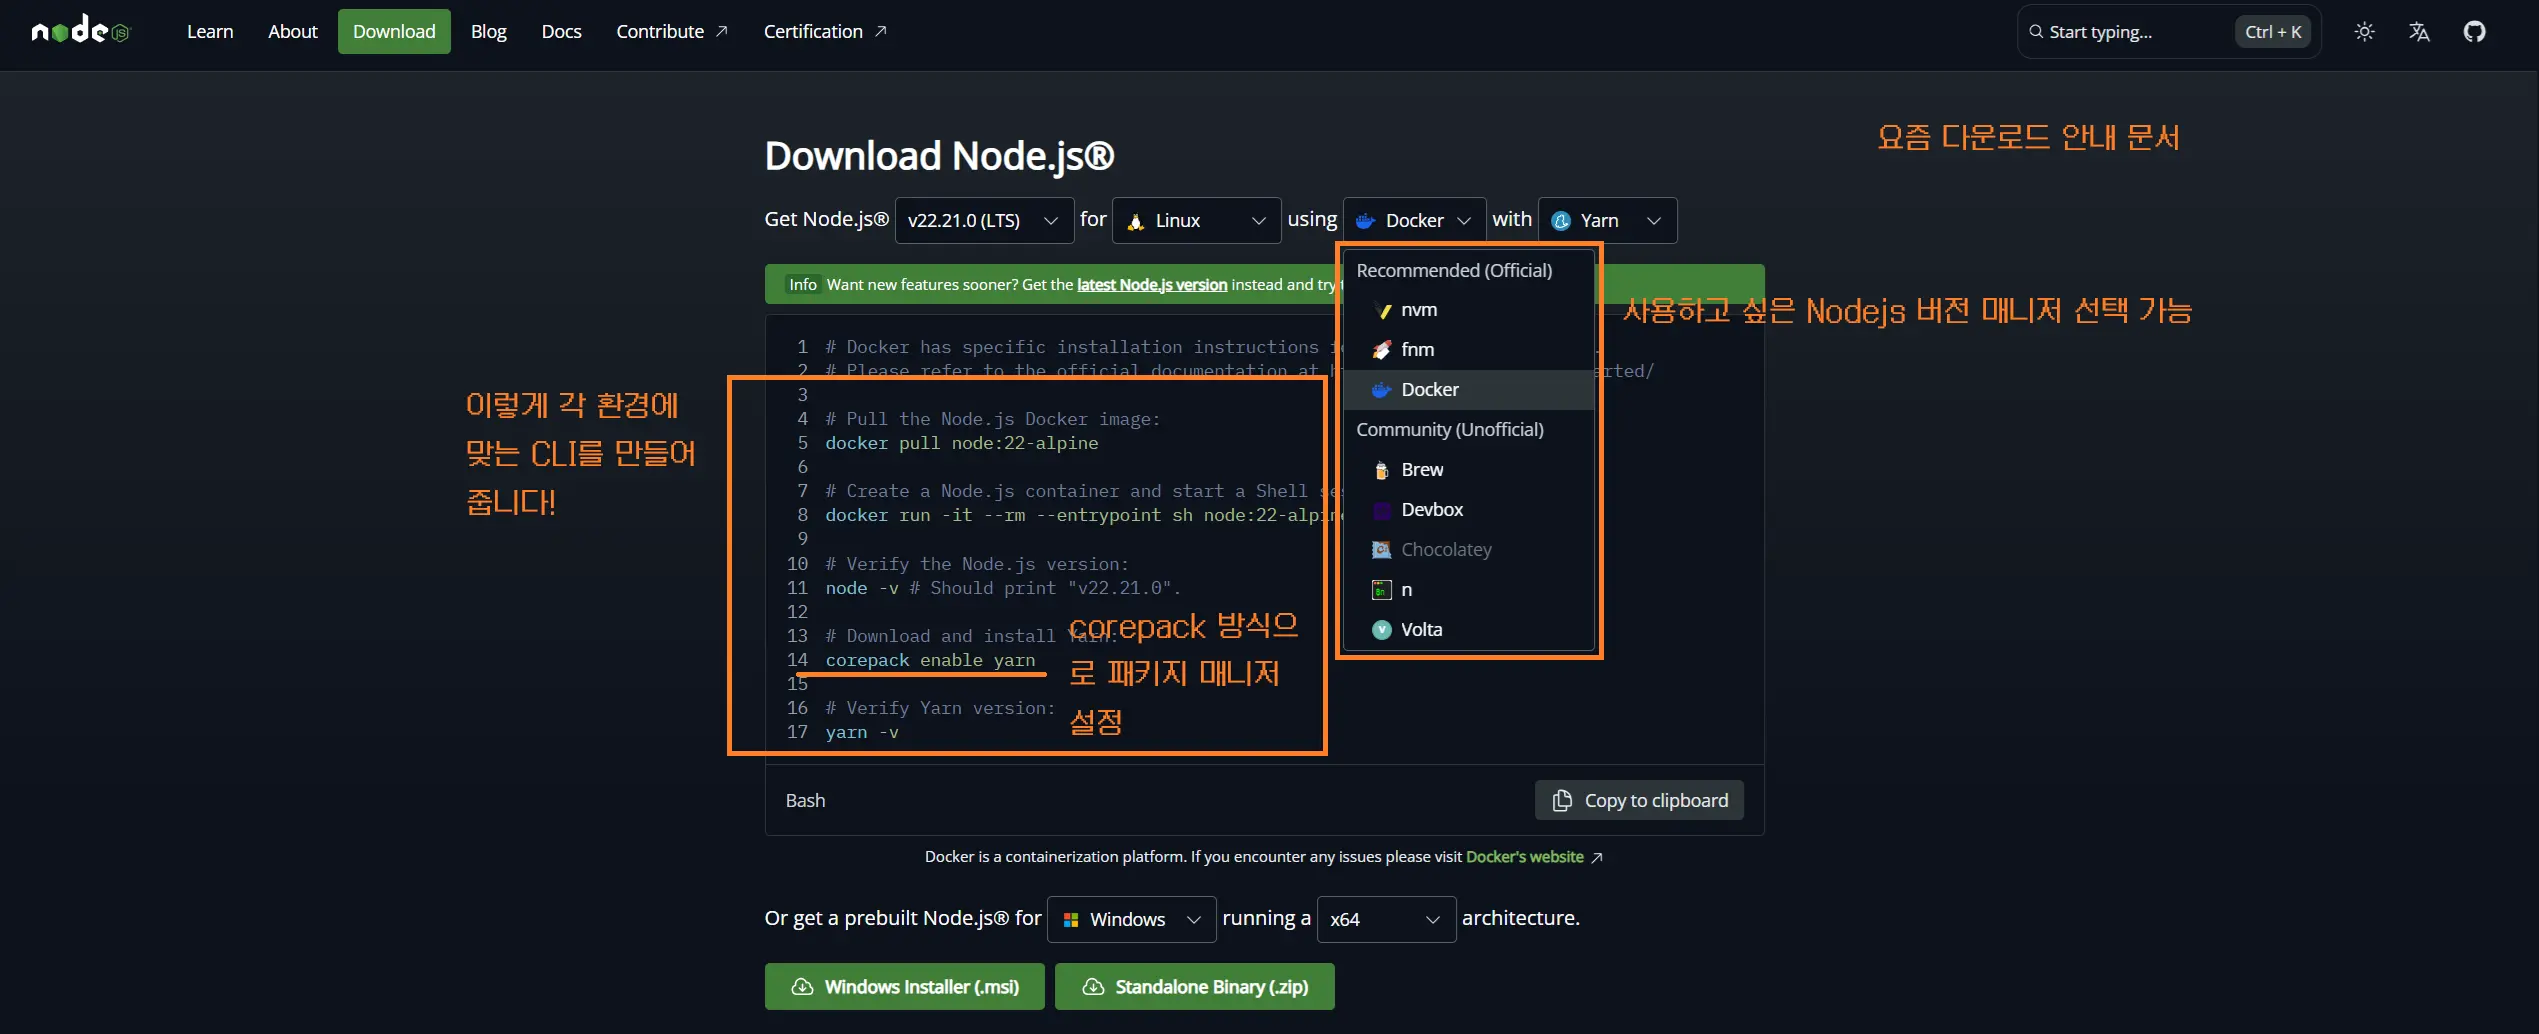Image resolution: width=2539 pixels, height=1034 pixels.
Task: Open the Learn nav item
Action: coord(210,31)
